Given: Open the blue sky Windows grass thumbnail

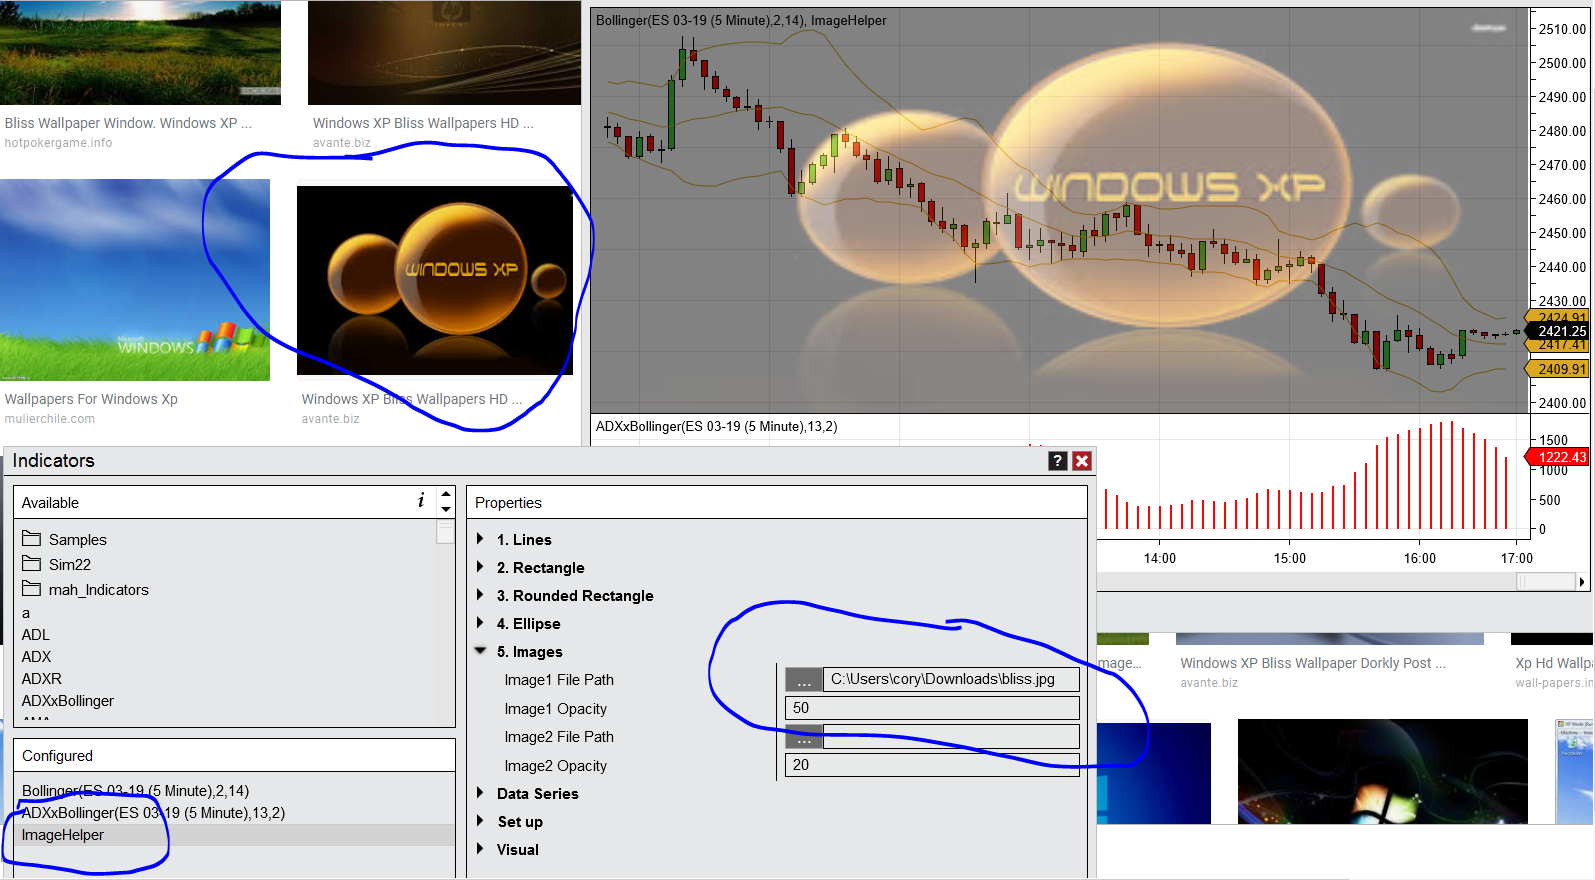Looking at the screenshot, I should (135, 280).
